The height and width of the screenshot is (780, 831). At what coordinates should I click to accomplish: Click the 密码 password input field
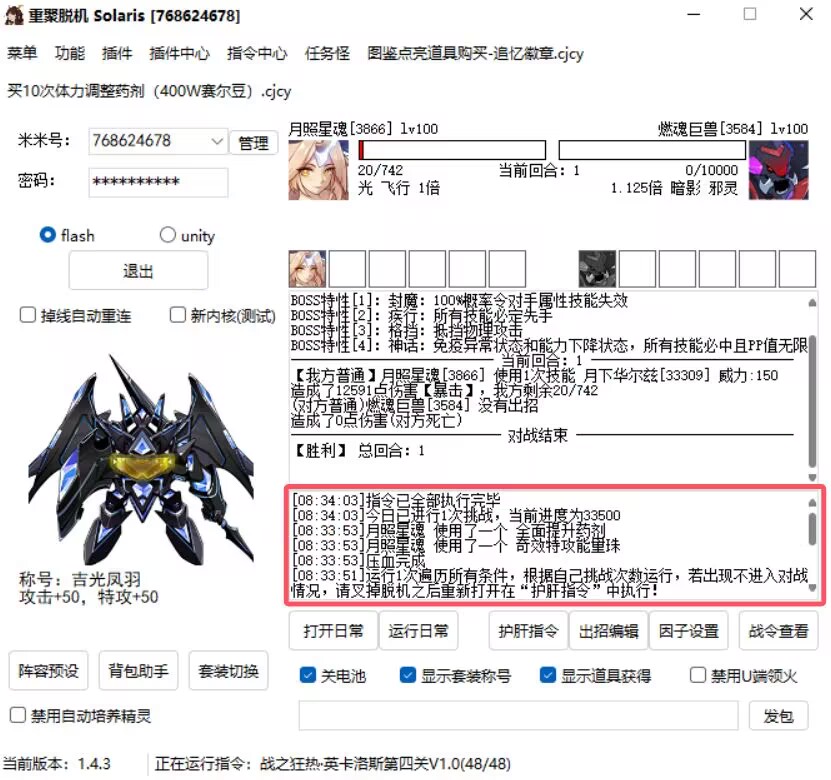pos(158,182)
